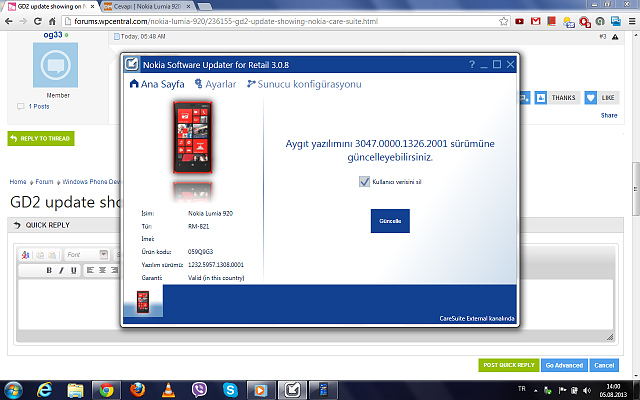Open Chrome menu hamburger icon
Screen dimensions: 640x400
click(x=632, y=21)
